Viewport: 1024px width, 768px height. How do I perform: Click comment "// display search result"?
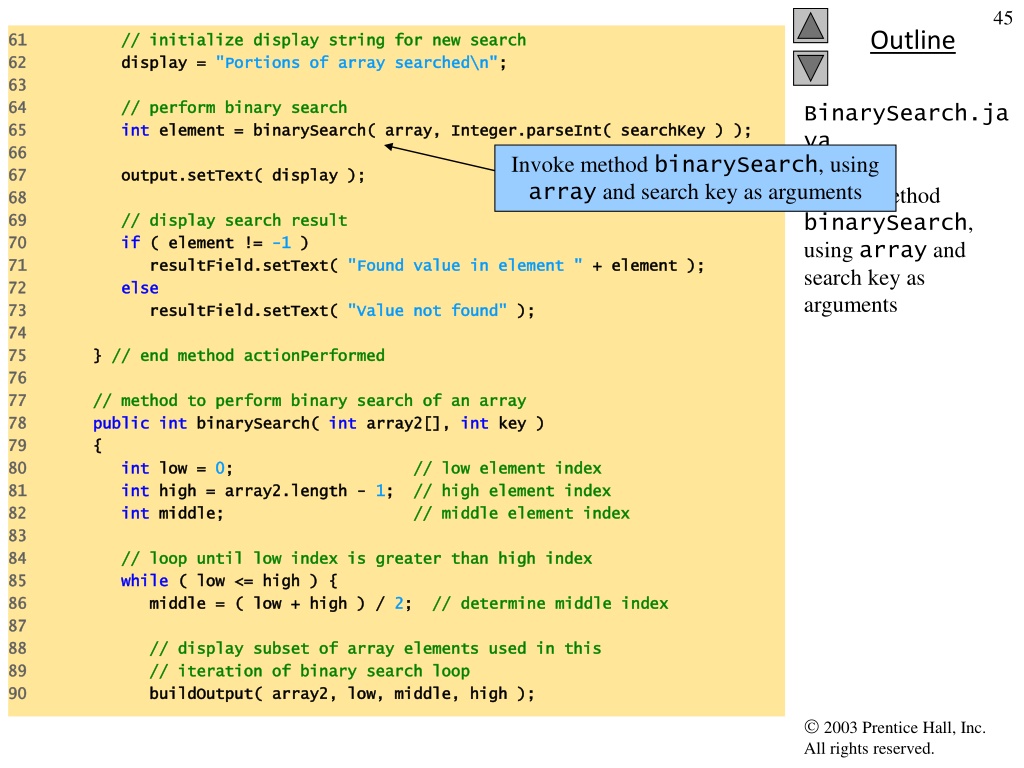coord(234,221)
